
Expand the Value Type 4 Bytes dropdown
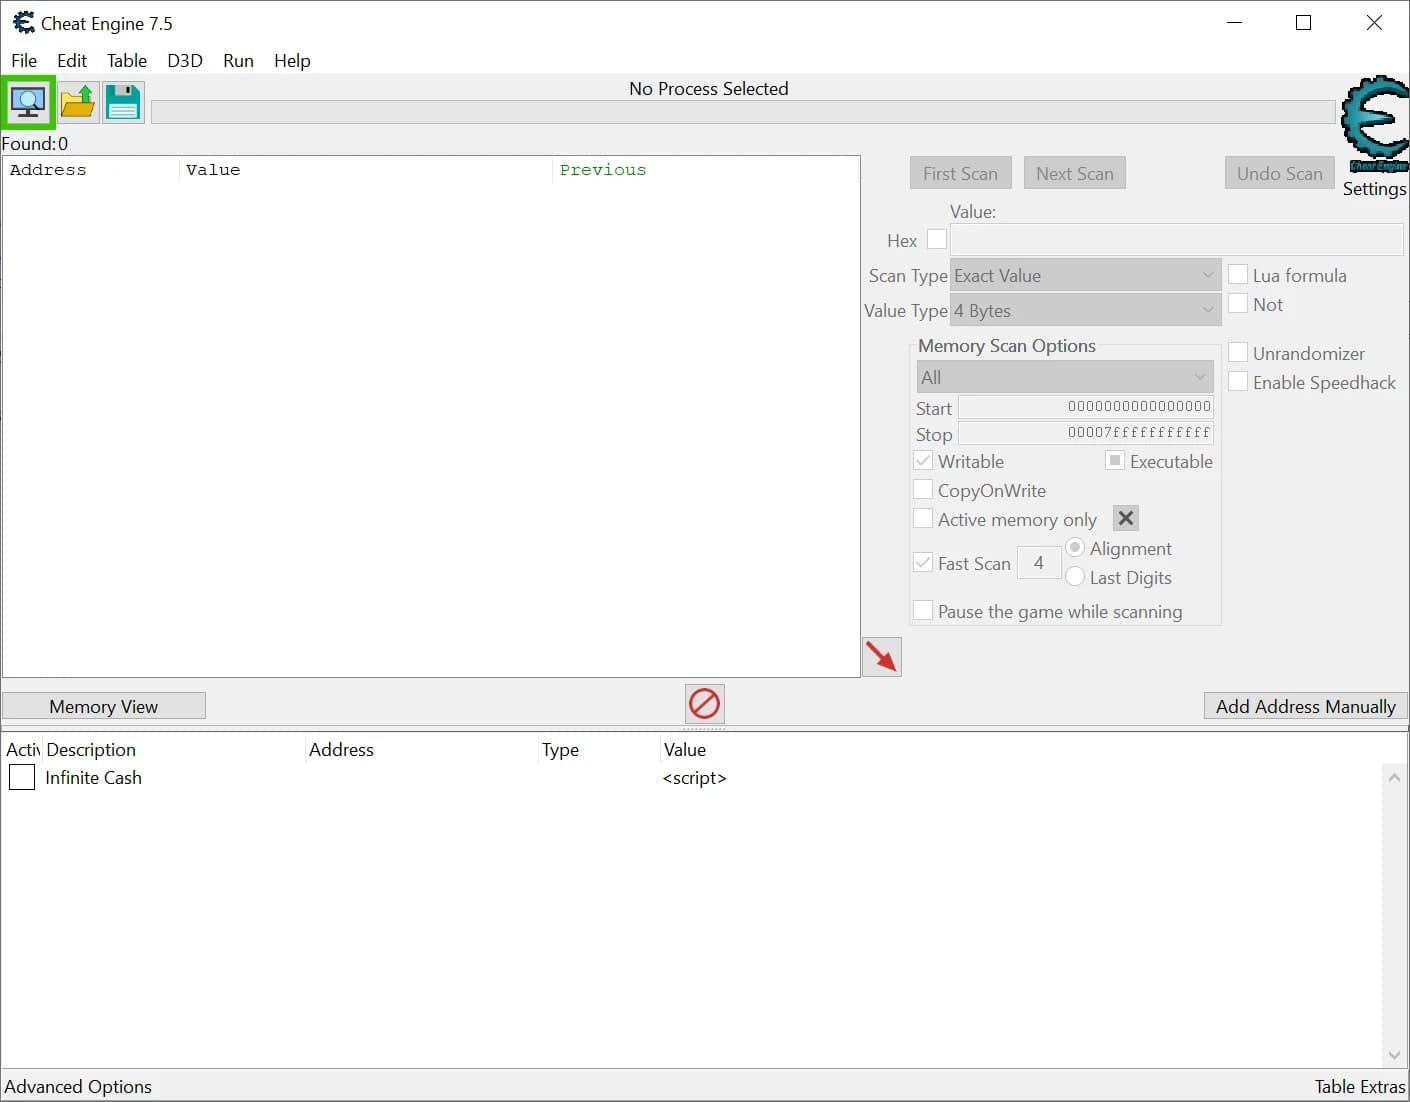pyautogui.click(x=1085, y=310)
